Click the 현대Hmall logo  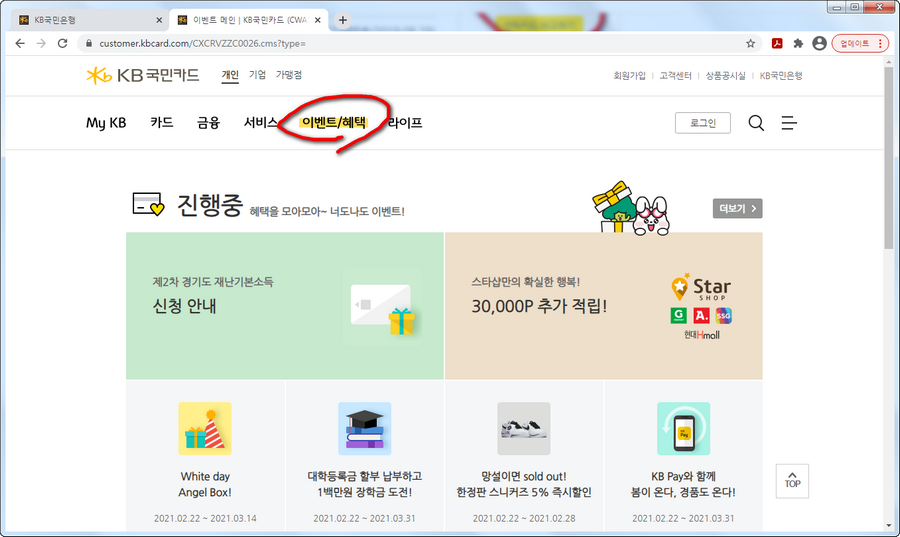(701, 334)
